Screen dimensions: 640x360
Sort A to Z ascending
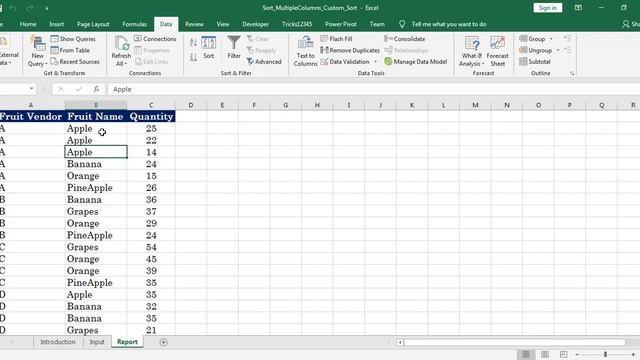[x=193, y=42]
